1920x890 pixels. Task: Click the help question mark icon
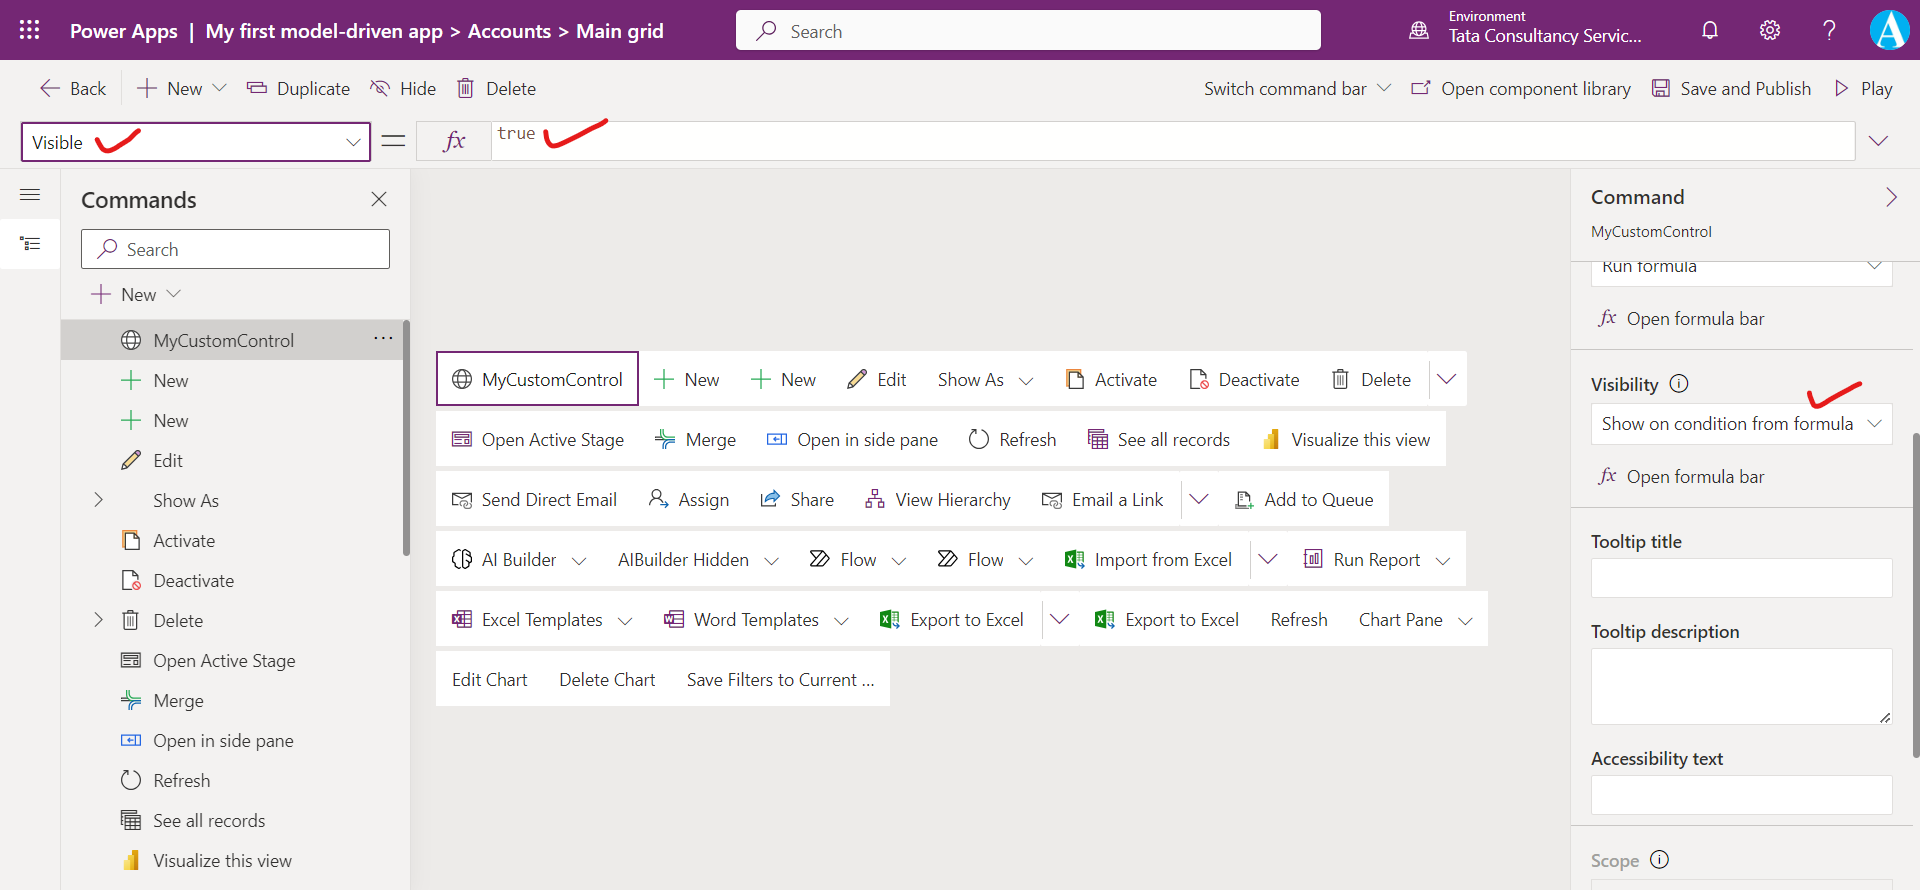[1829, 30]
